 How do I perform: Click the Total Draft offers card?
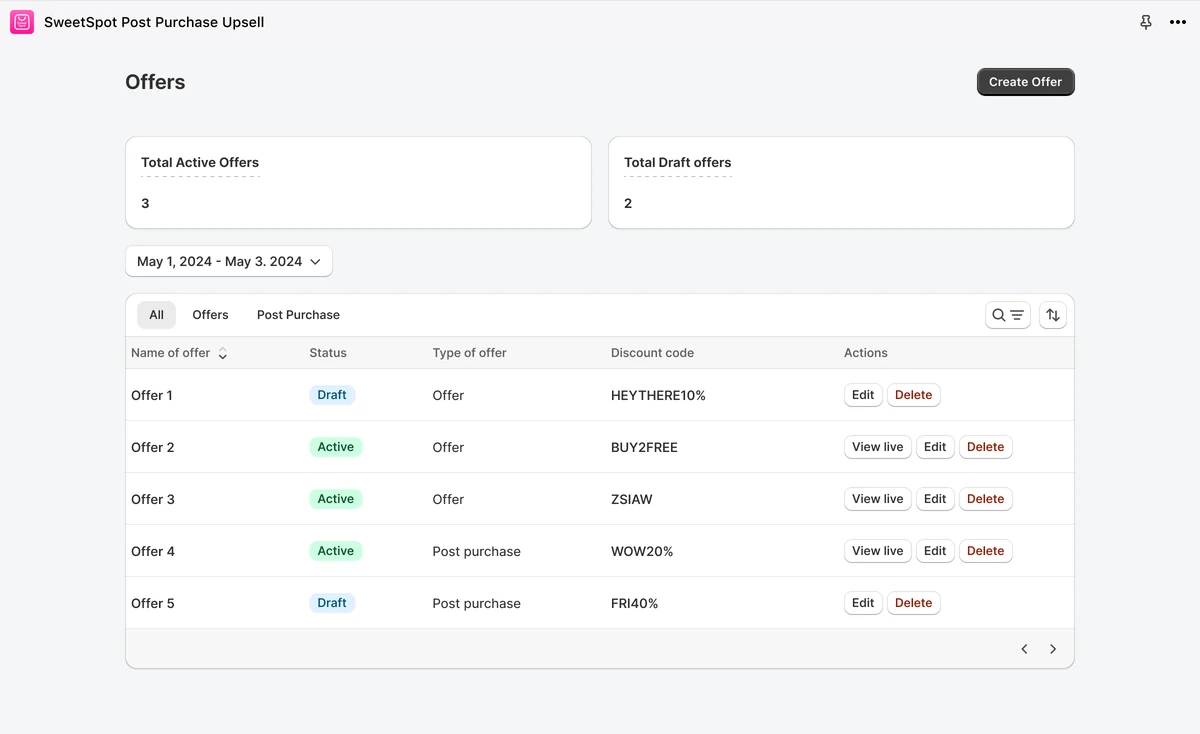pos(841,183)
